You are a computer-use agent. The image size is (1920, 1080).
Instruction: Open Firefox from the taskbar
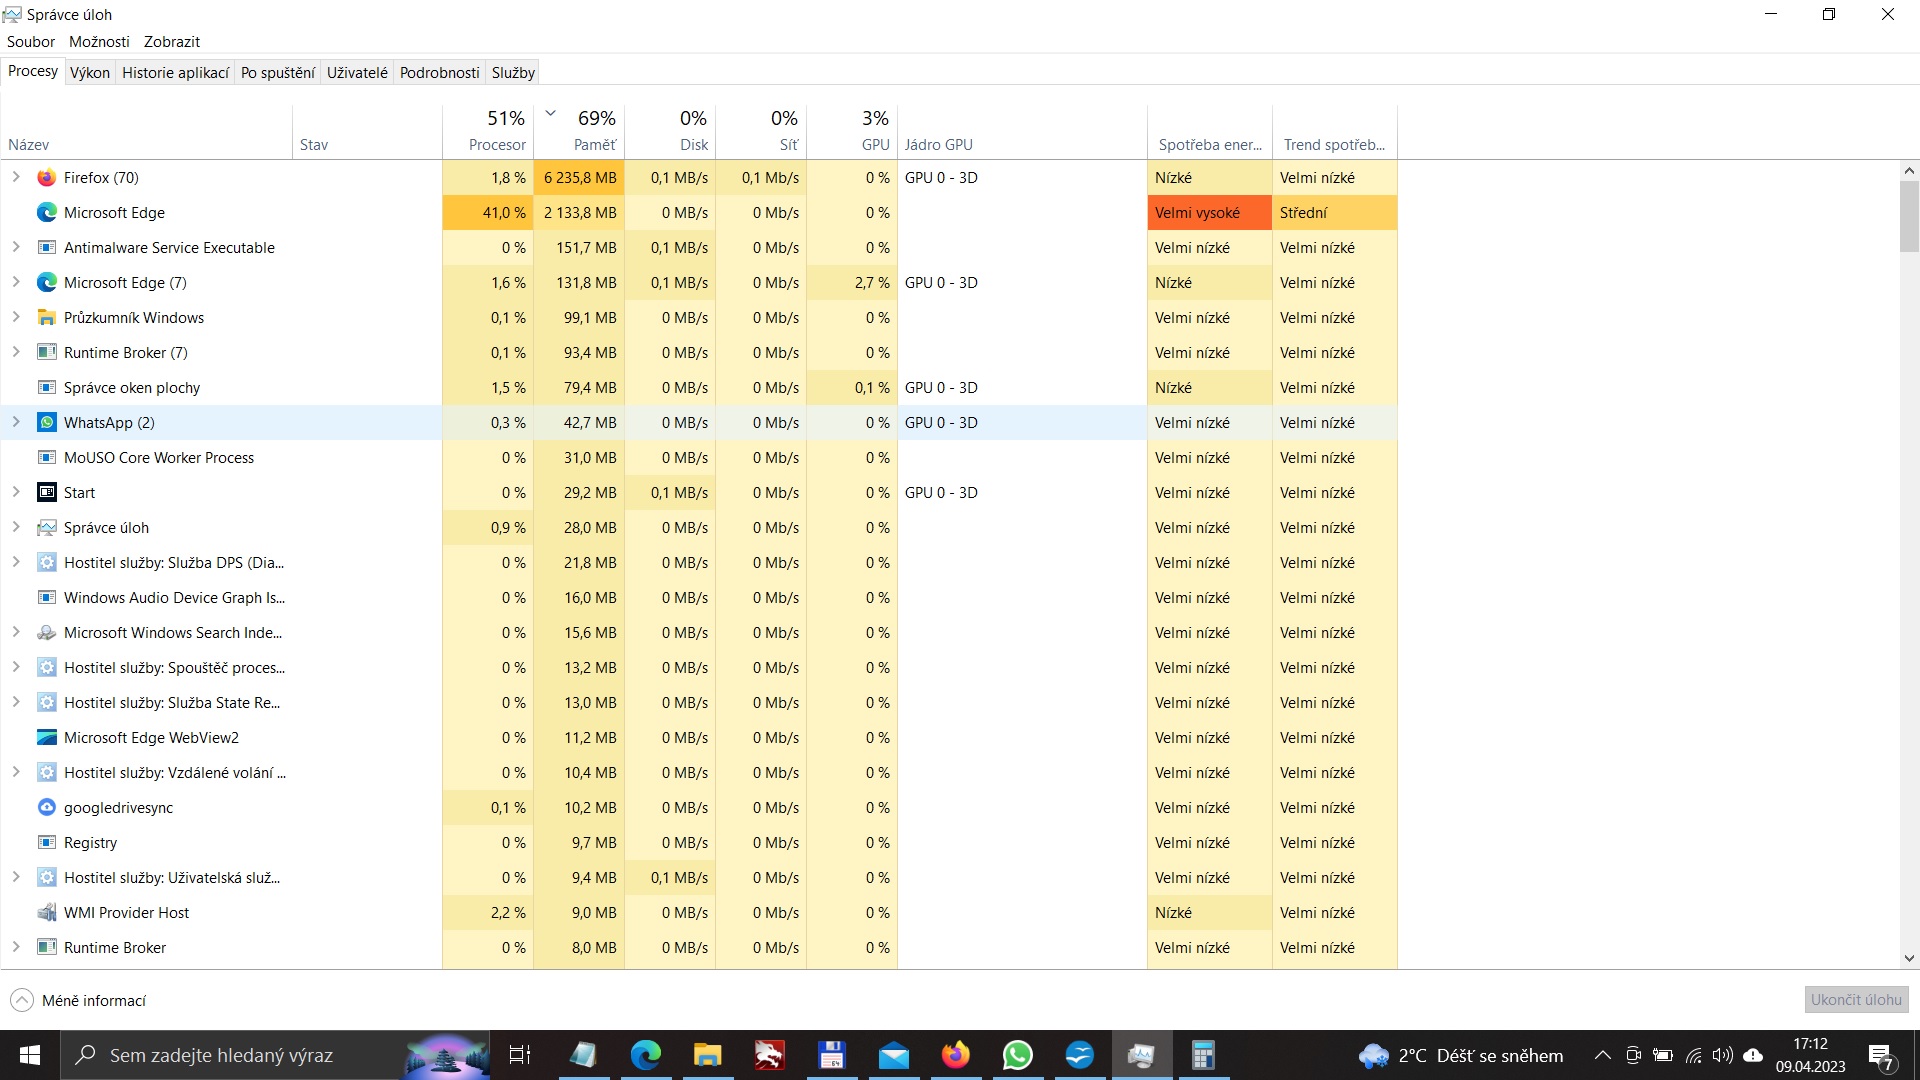955,1055
